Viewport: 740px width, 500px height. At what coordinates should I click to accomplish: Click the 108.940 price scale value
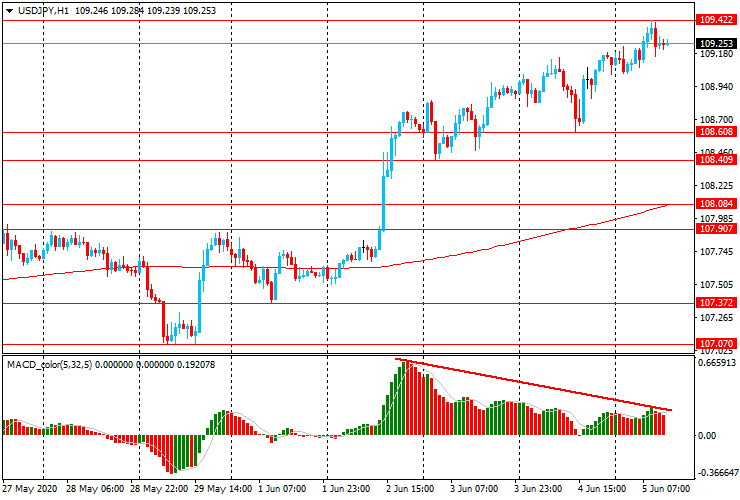click(716, 87)
